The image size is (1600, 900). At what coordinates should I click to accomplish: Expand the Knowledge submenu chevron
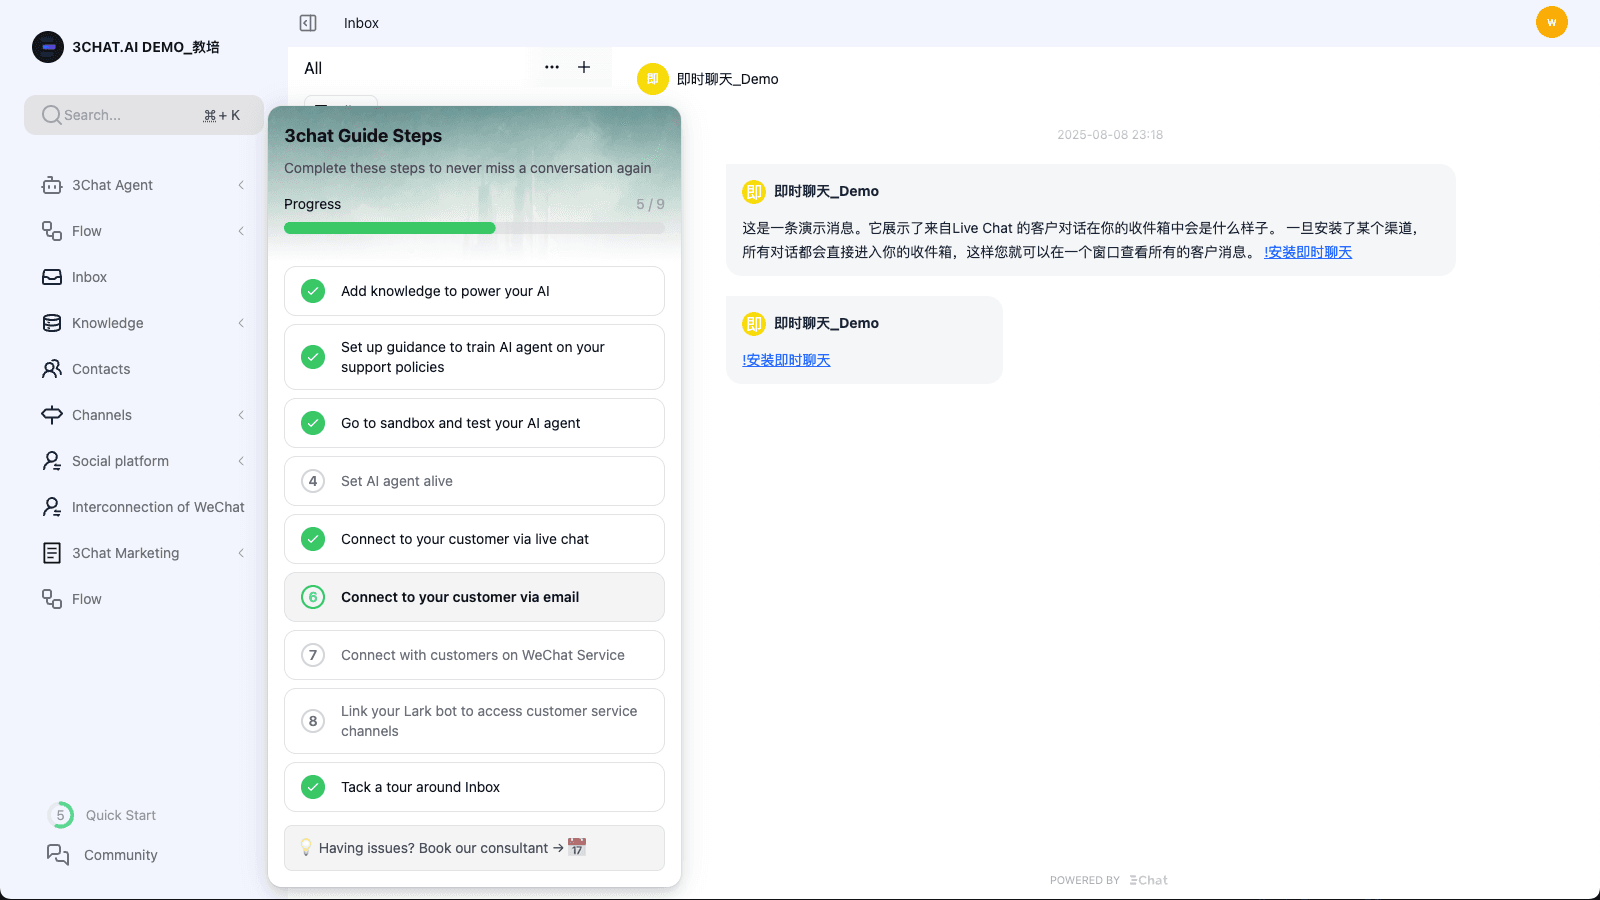tap(241, 323)
